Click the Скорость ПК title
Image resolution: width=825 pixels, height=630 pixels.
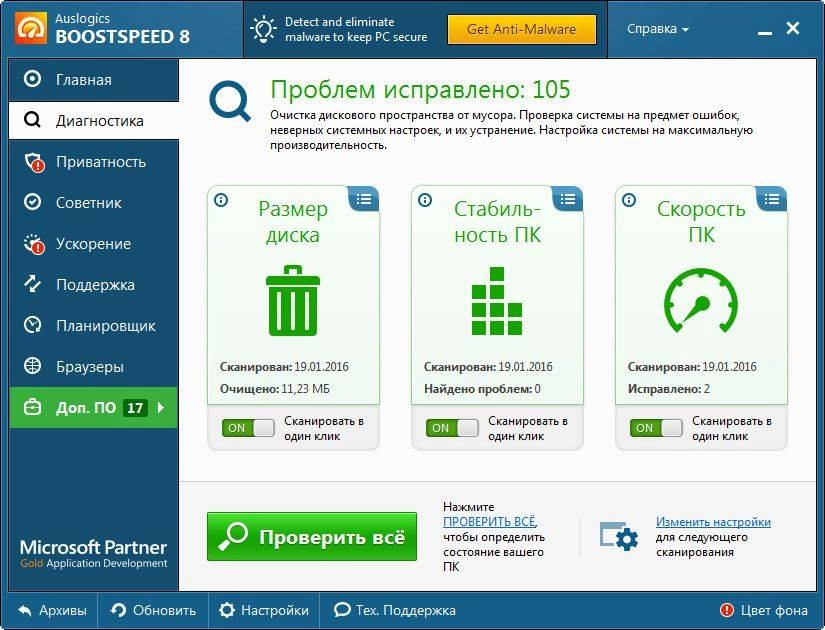pos(701,222)
